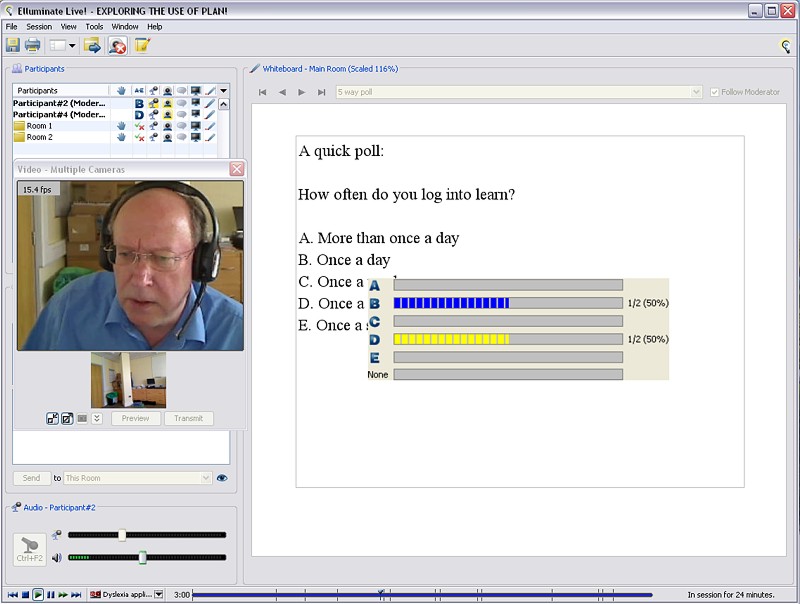This screenshot has width=800, height=604.
Task: Open the whiteboard page dropdown '5 way poll'
Action: [x=519, y=92]
